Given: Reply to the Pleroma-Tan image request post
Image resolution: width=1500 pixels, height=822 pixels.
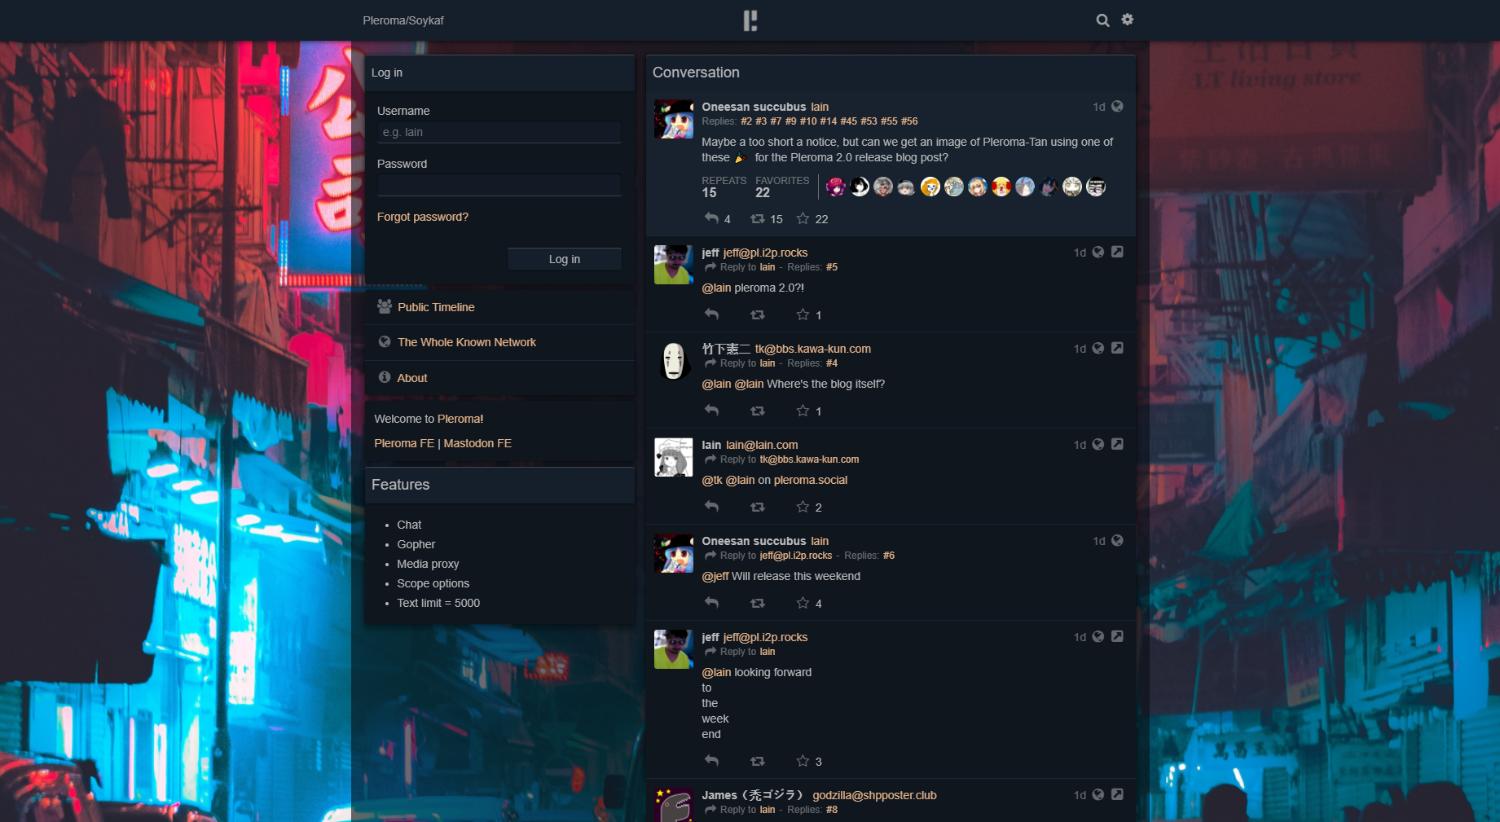Looking at the screenshot, I should point(712,218).
